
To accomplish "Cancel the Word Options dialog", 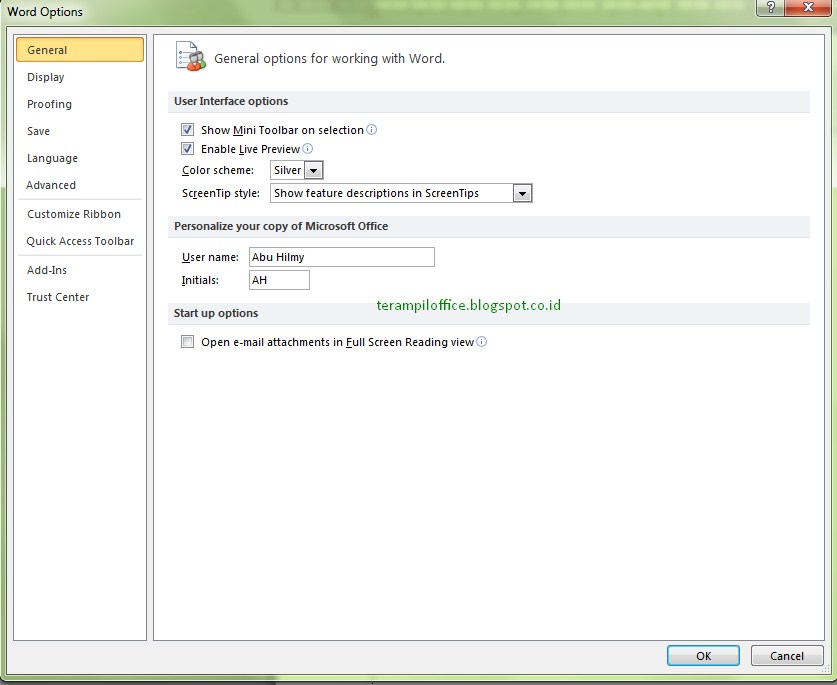I will click(787, 655).
